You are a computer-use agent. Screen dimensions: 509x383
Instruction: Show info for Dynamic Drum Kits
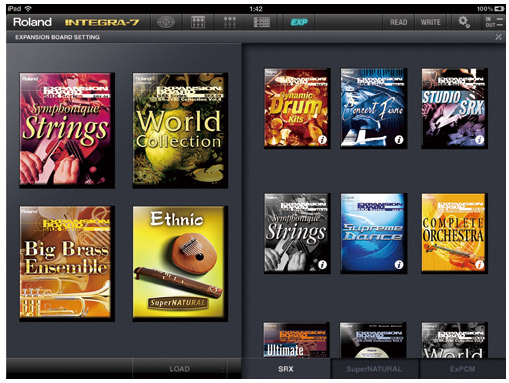click(322, 140)
